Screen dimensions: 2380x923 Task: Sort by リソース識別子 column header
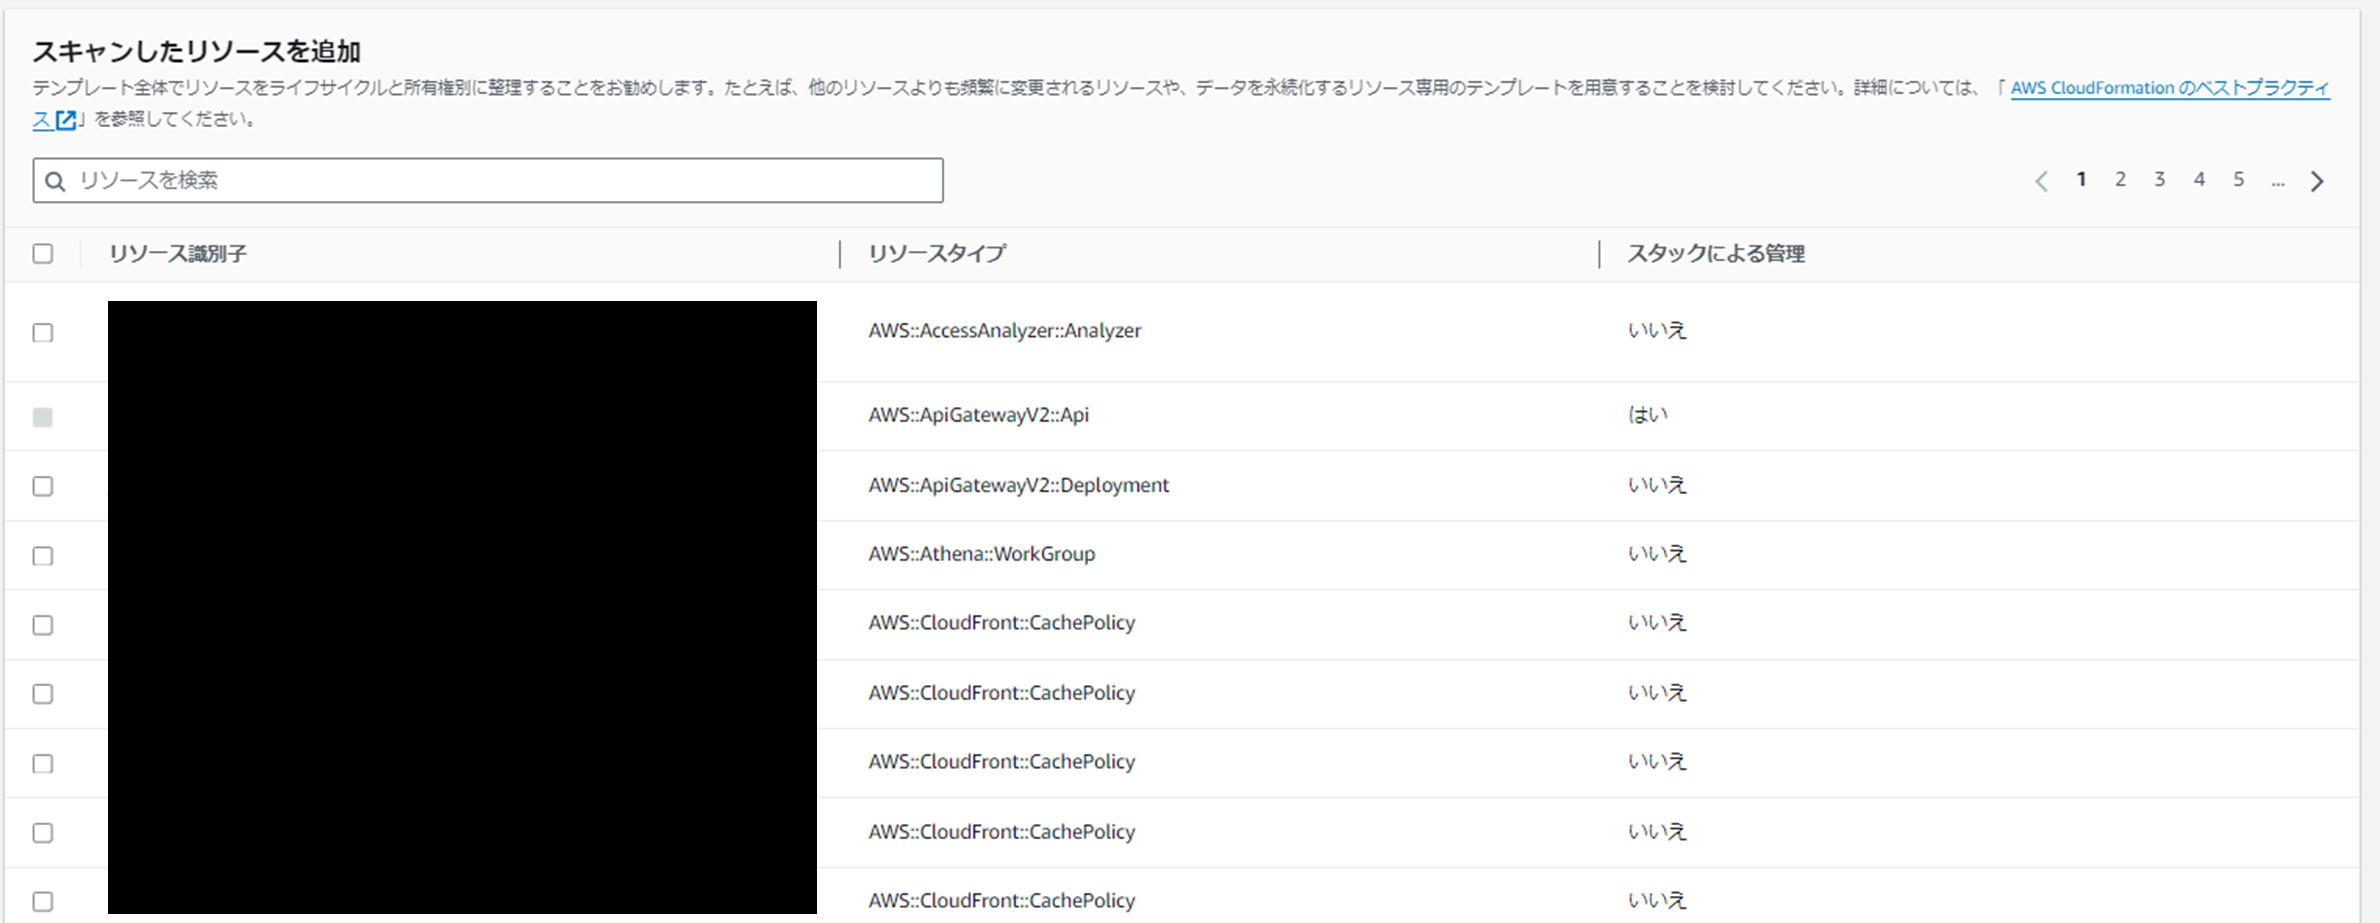click(178, 254)
